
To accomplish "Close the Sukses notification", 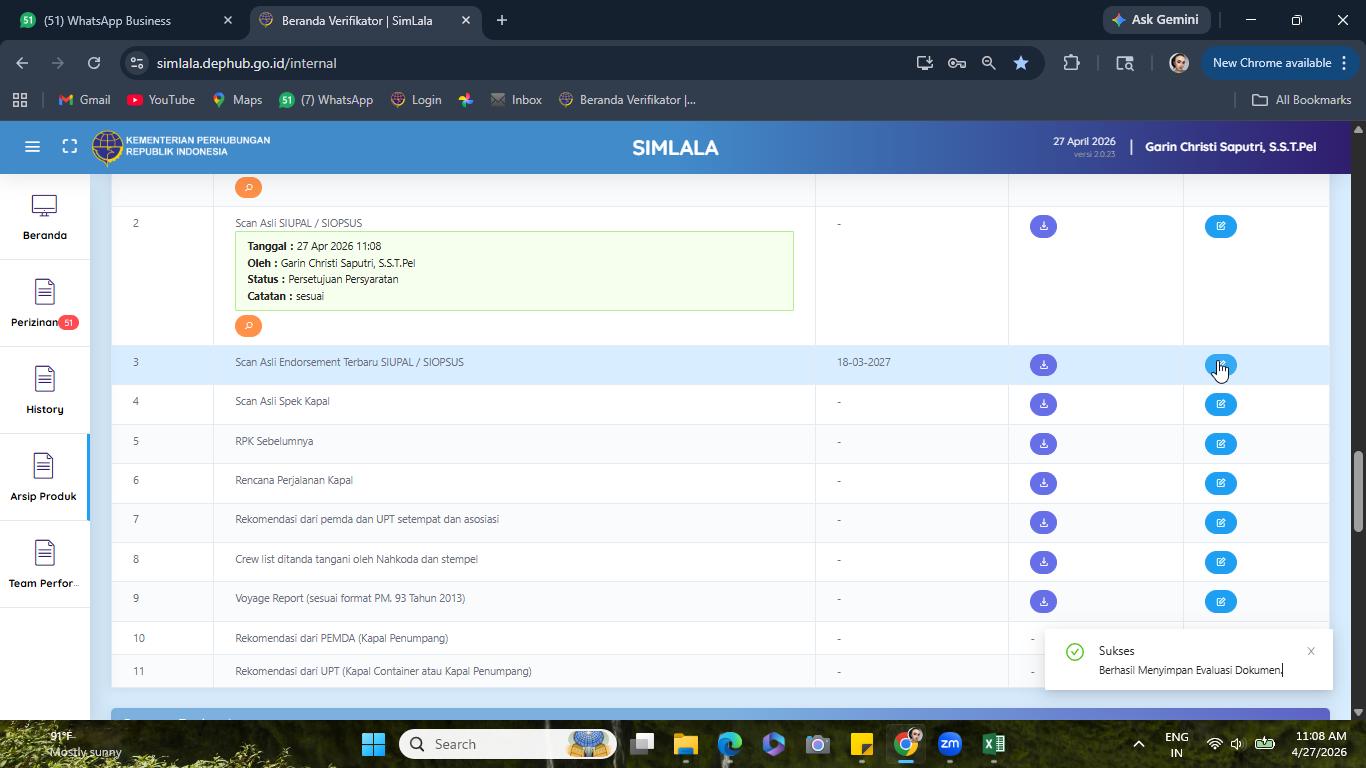I will tap(1310, 651).
